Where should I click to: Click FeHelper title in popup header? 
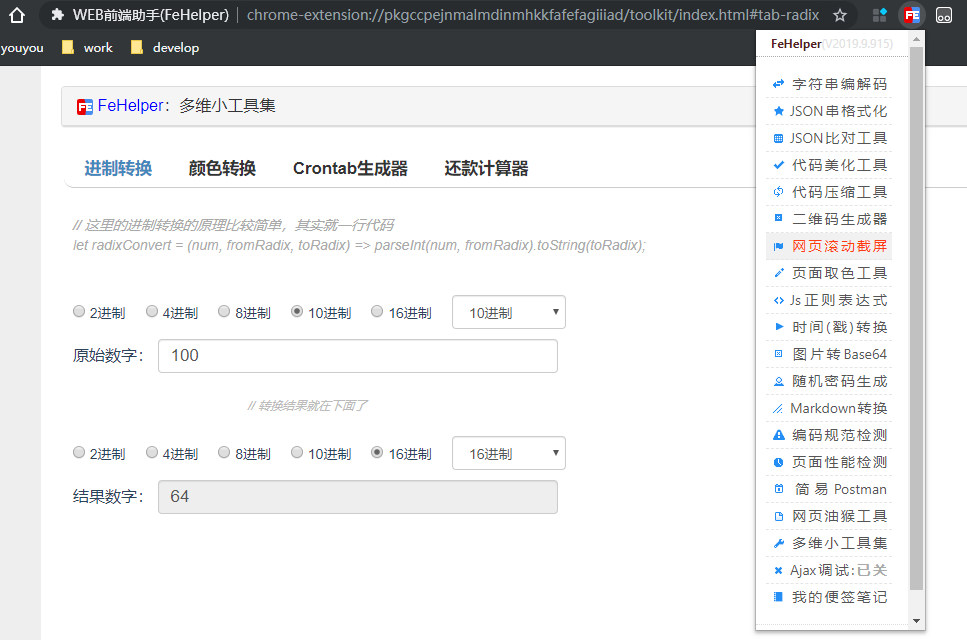796,44
